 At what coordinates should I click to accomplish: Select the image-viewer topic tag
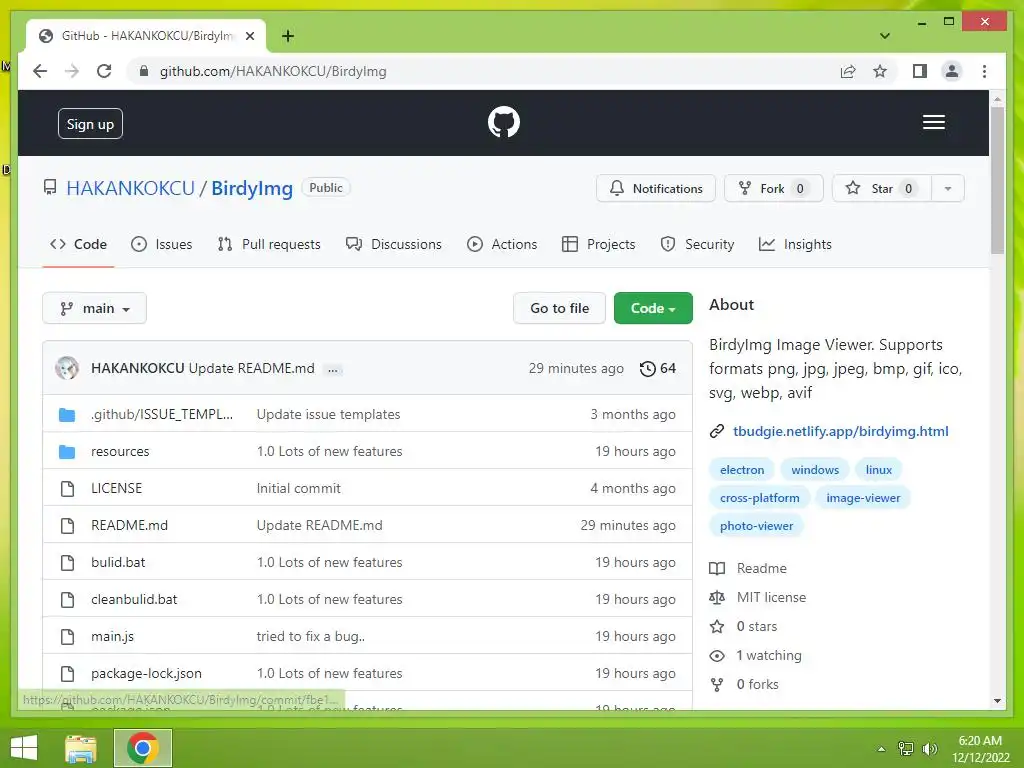pos(863,498)
